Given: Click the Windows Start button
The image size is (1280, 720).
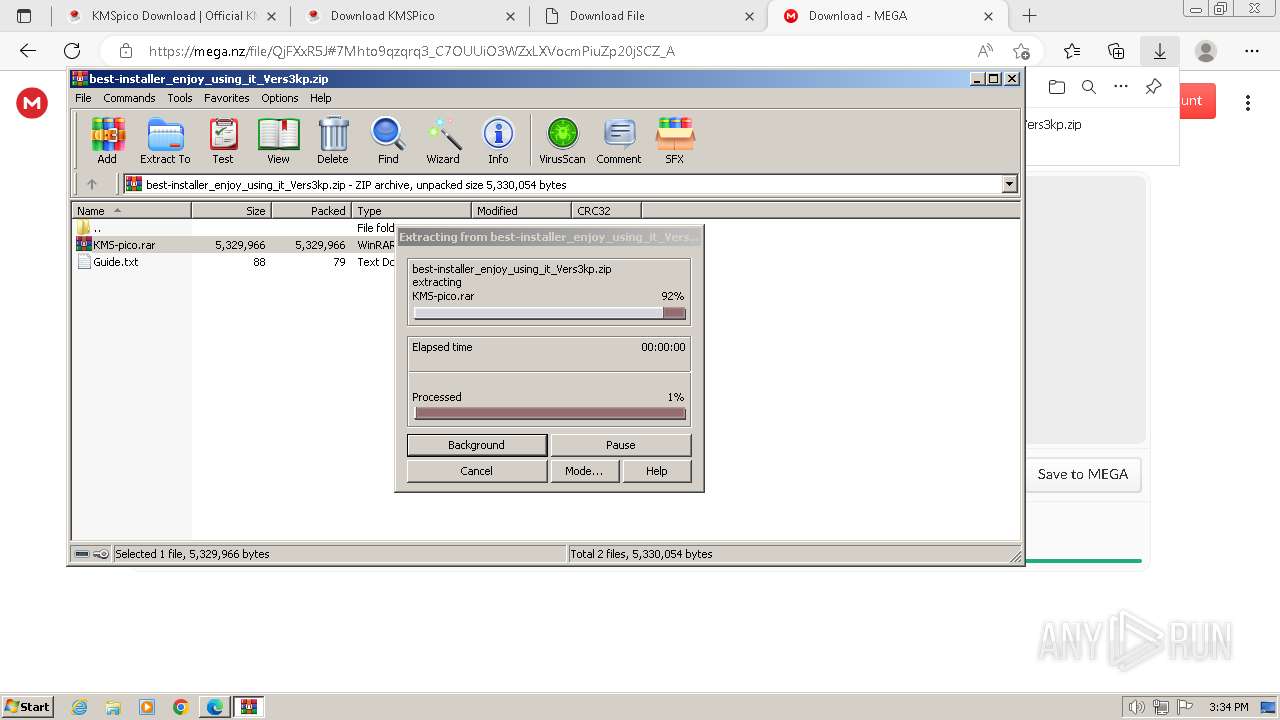Looking at the screenshot, I should pos(27,706).
